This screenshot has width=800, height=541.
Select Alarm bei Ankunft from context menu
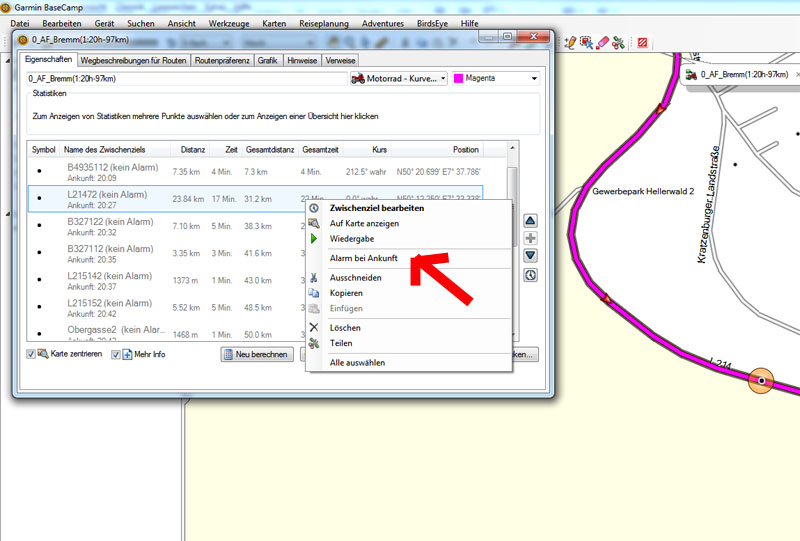pyautogui.click(x=364, y=258)
